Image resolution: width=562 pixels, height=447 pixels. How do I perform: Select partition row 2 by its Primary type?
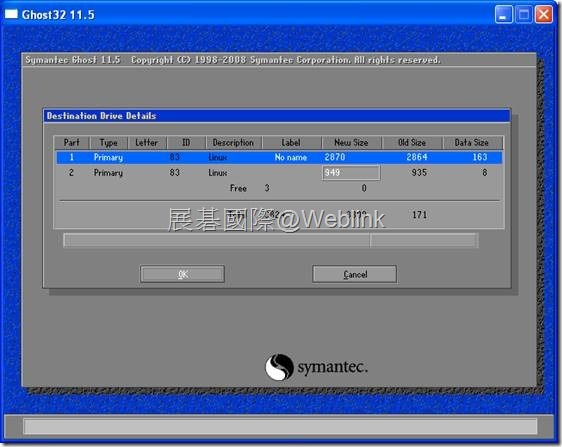point(108,173)
